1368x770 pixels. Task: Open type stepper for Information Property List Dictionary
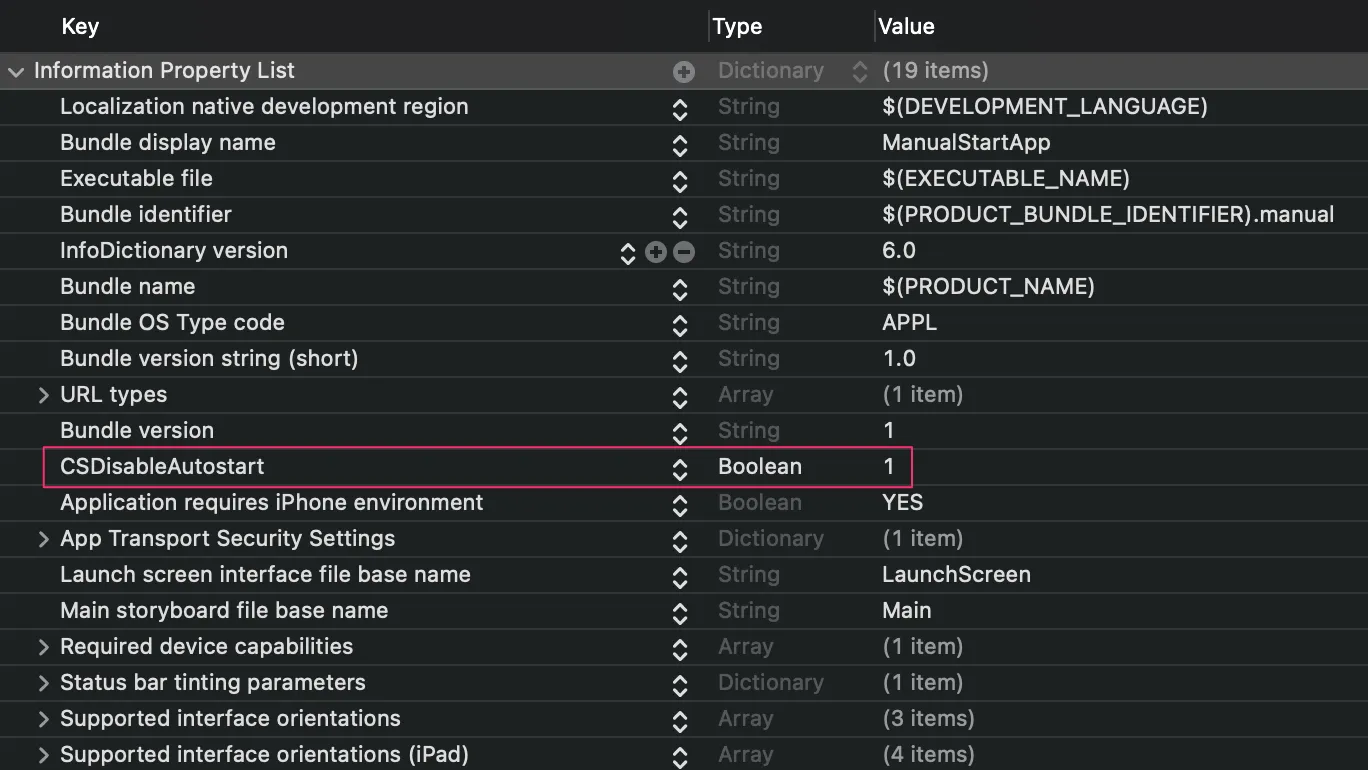click(859, 72)
